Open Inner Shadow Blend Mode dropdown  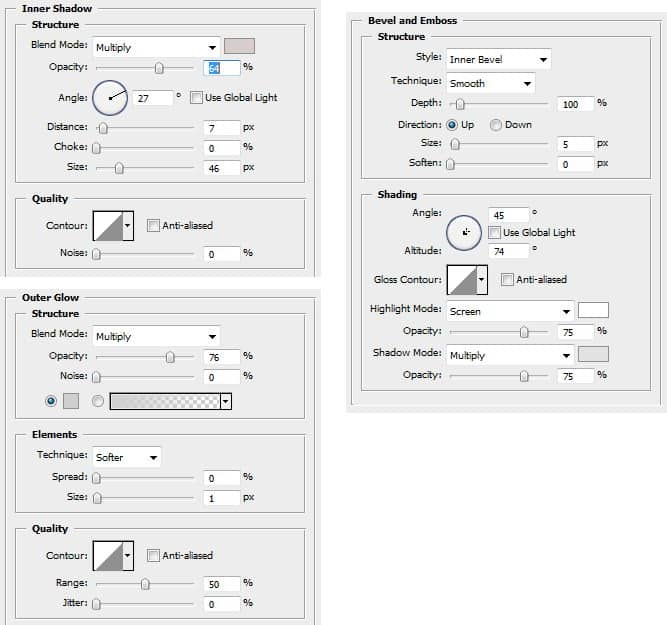pyautogui.click(x=156, y=47)
